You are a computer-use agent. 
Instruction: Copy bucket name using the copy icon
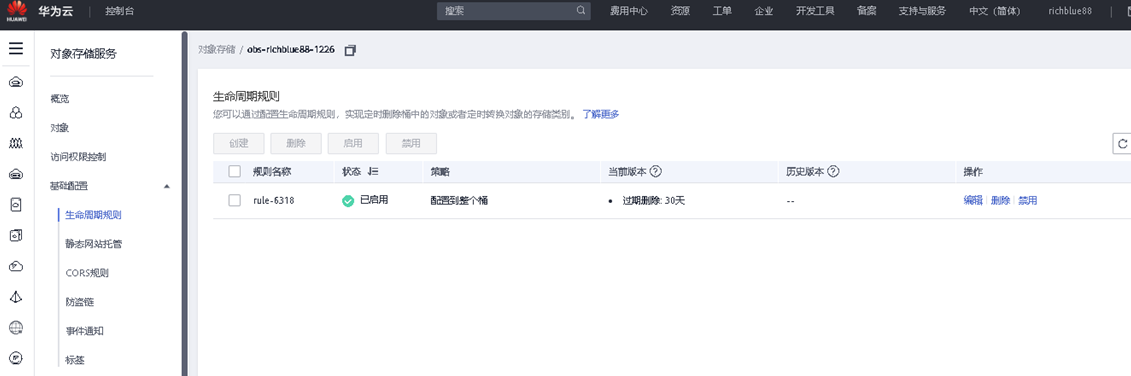(351, 51)
